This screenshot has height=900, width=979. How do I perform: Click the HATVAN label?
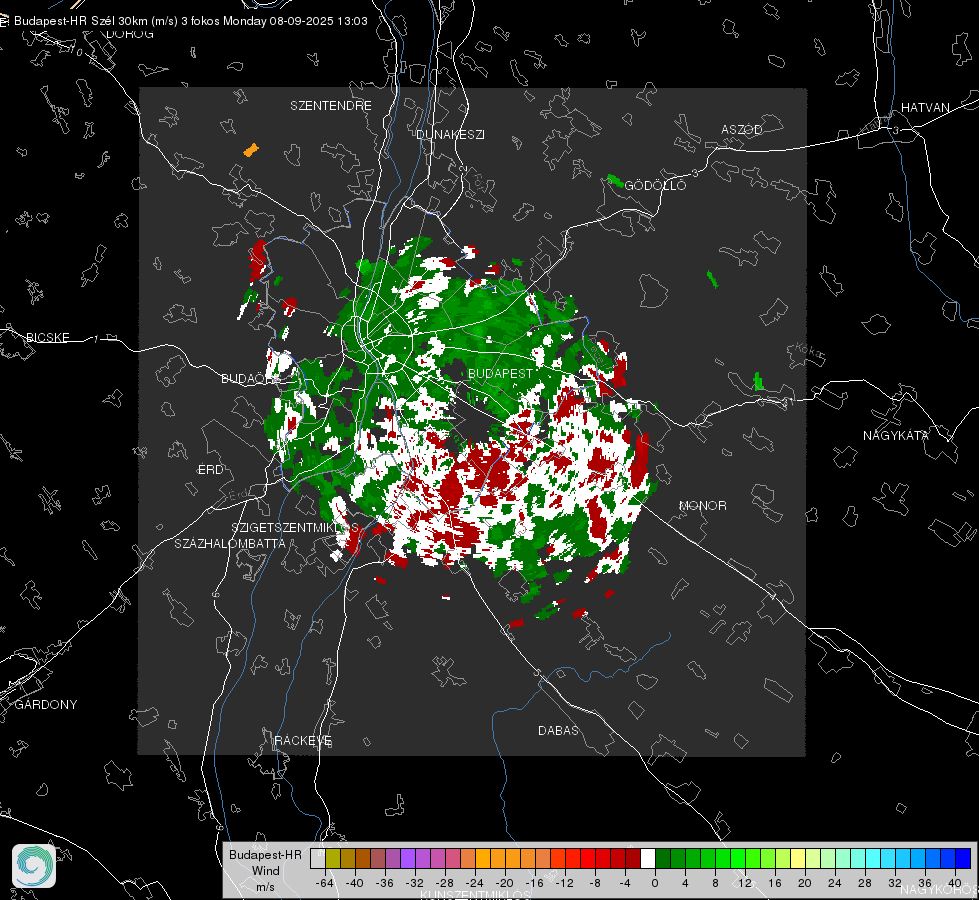(925, 107)
